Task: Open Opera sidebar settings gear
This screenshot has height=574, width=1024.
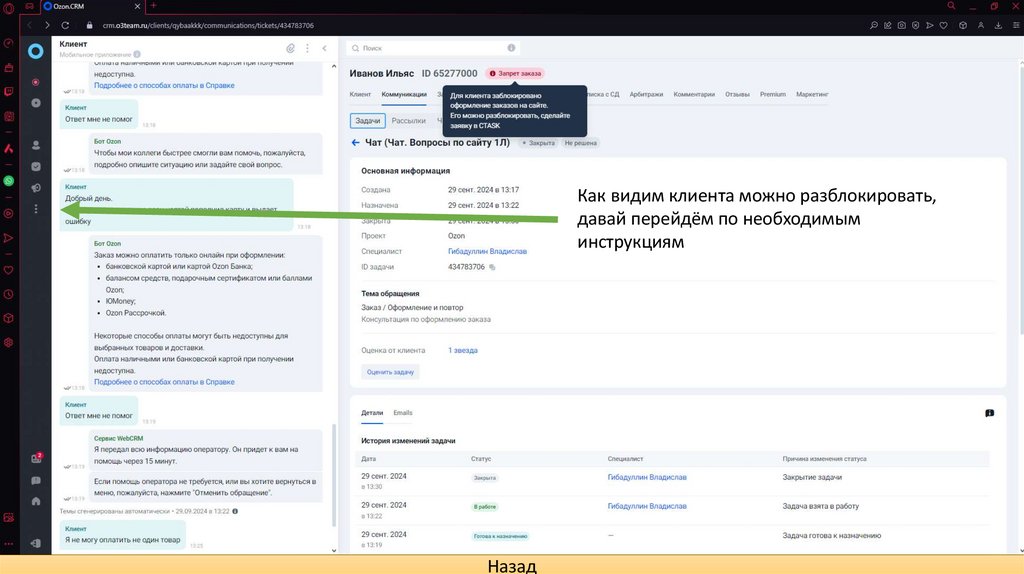Action: 8,342
